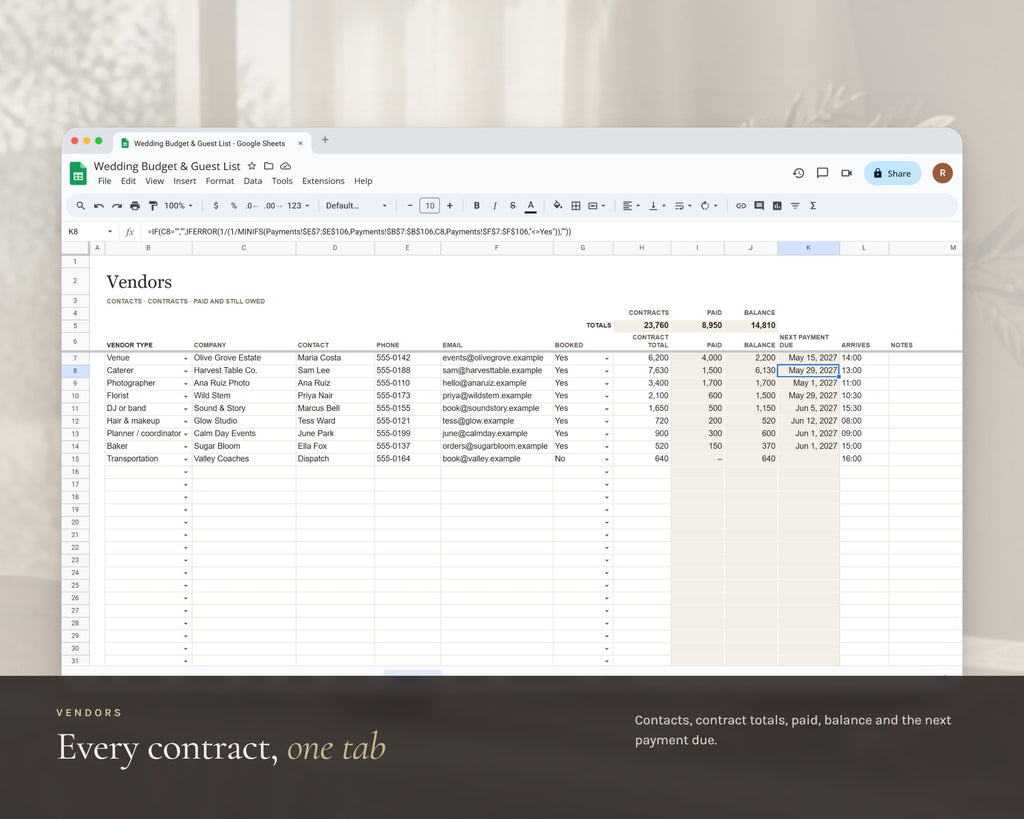Open the File menu
The width and height of the screenshot is (1024, 819).
[x=104, y=181]
